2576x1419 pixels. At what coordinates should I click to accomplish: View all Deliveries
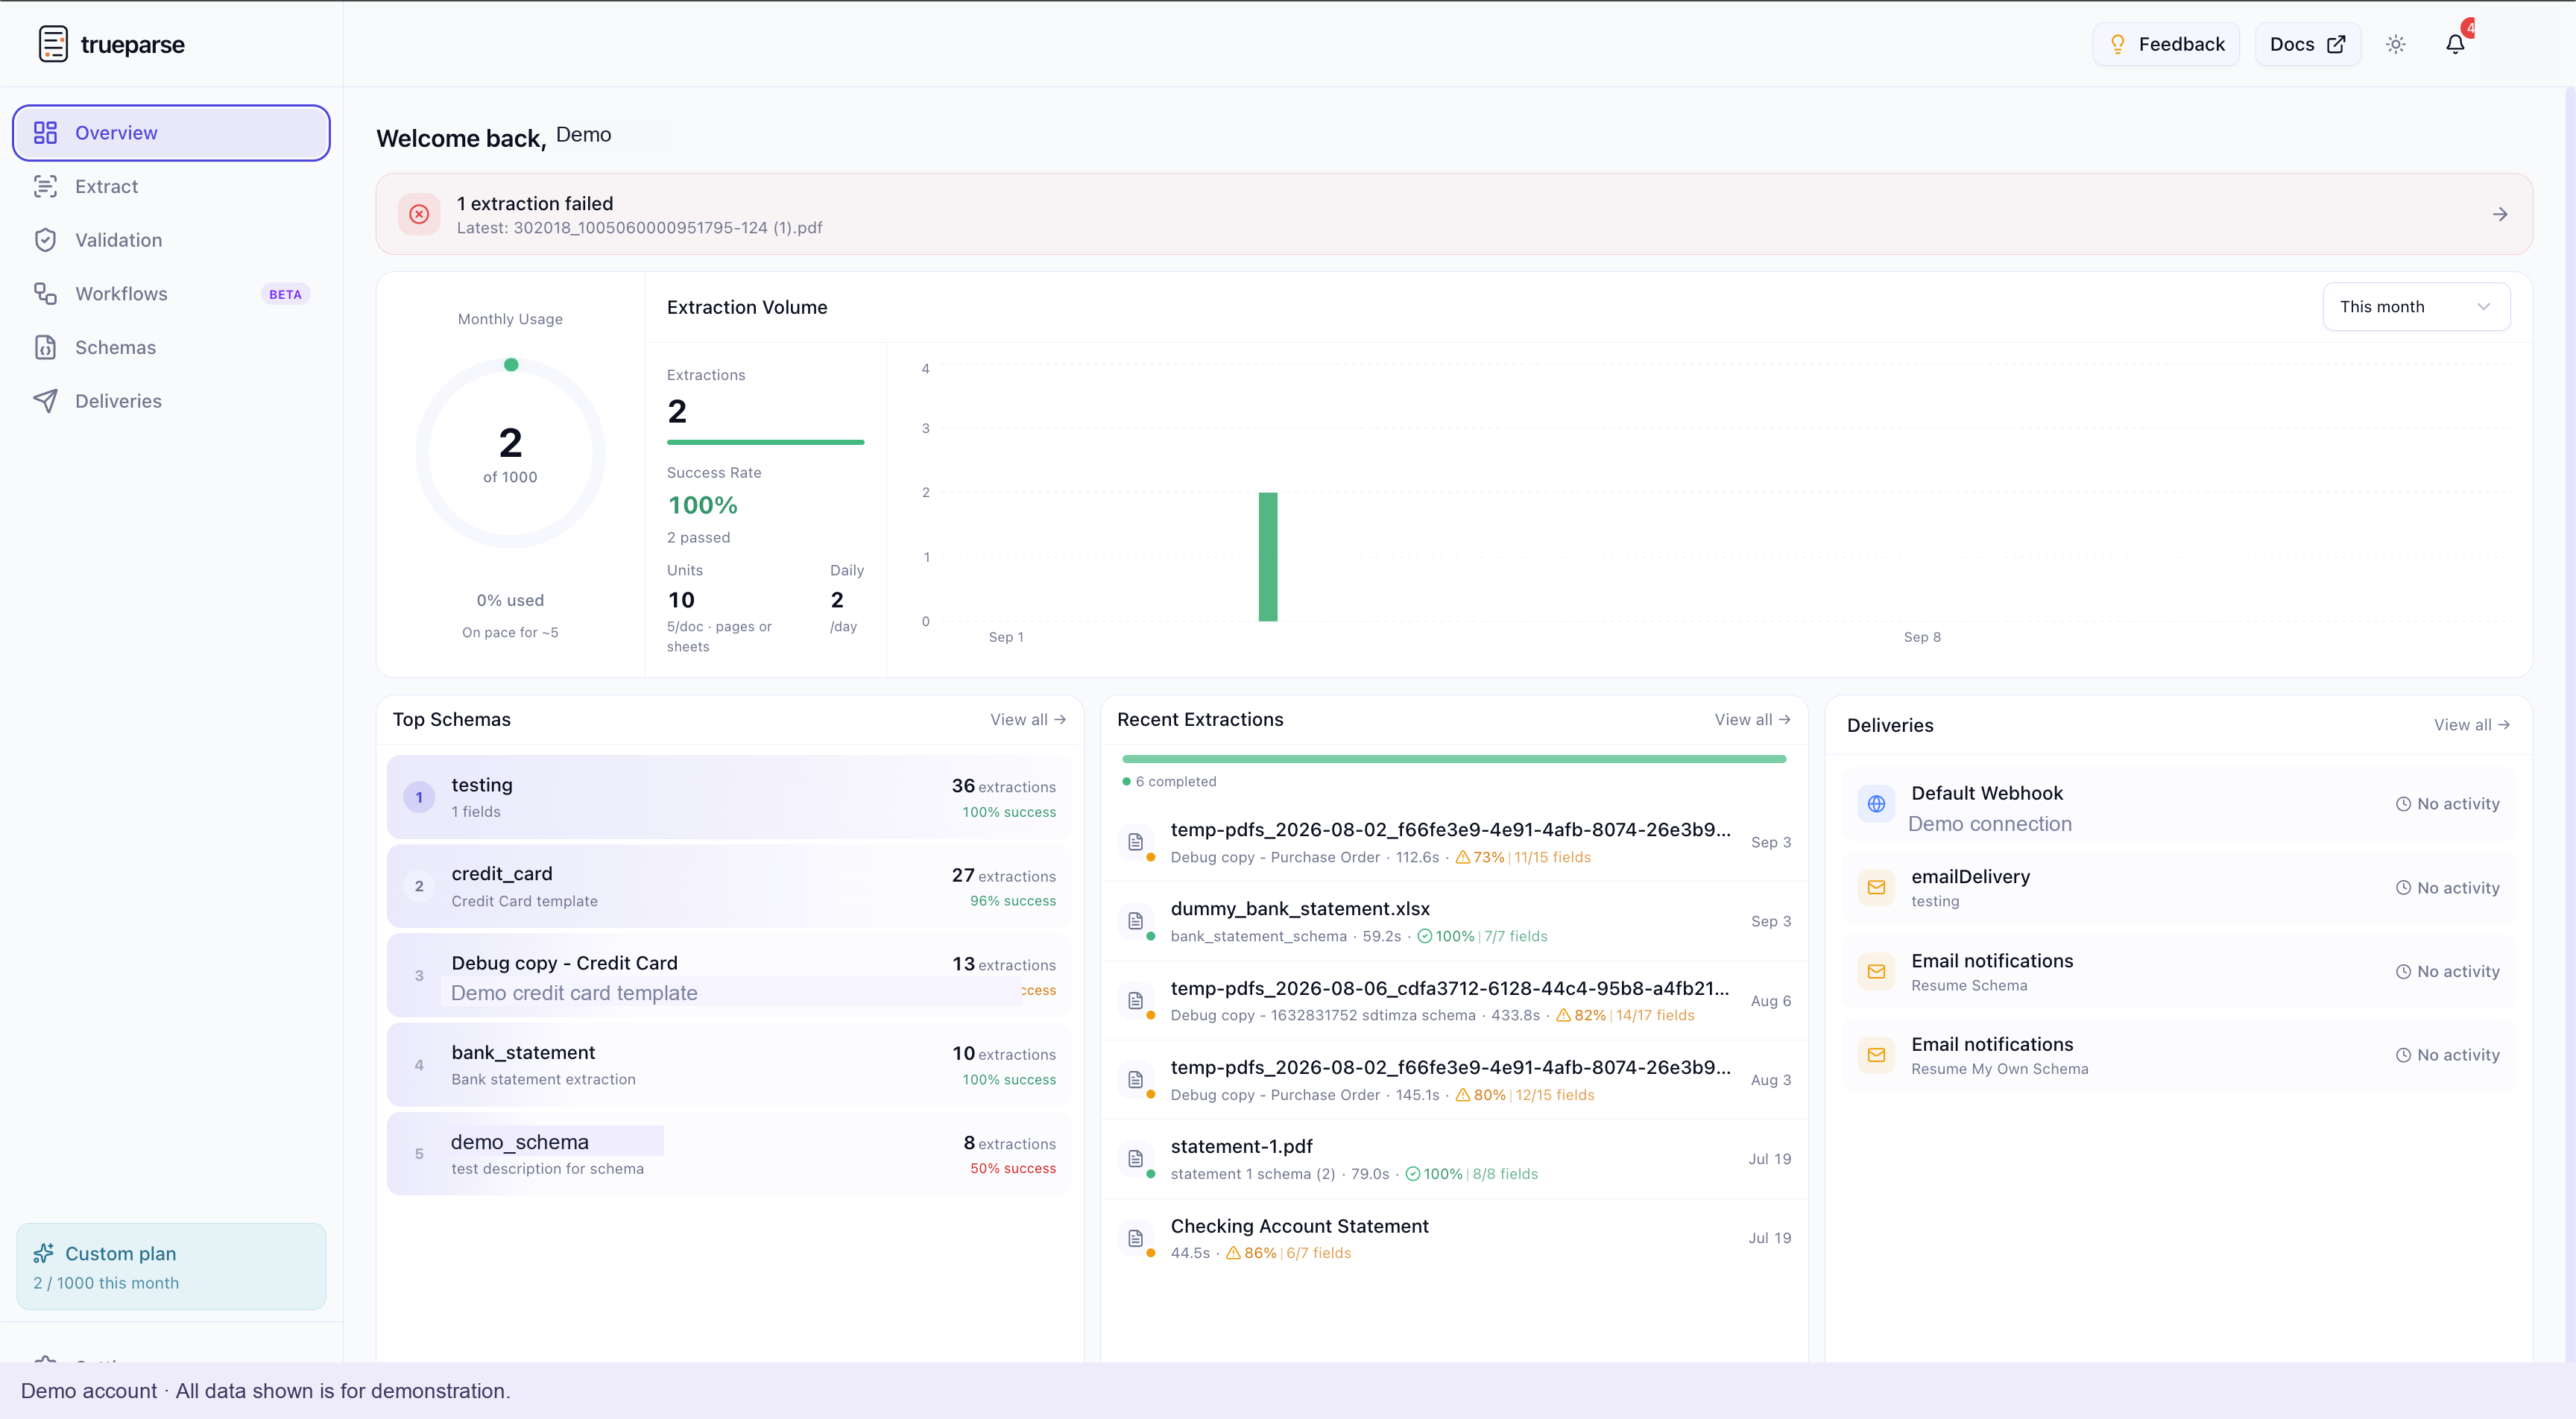(x=2472, y=725)
